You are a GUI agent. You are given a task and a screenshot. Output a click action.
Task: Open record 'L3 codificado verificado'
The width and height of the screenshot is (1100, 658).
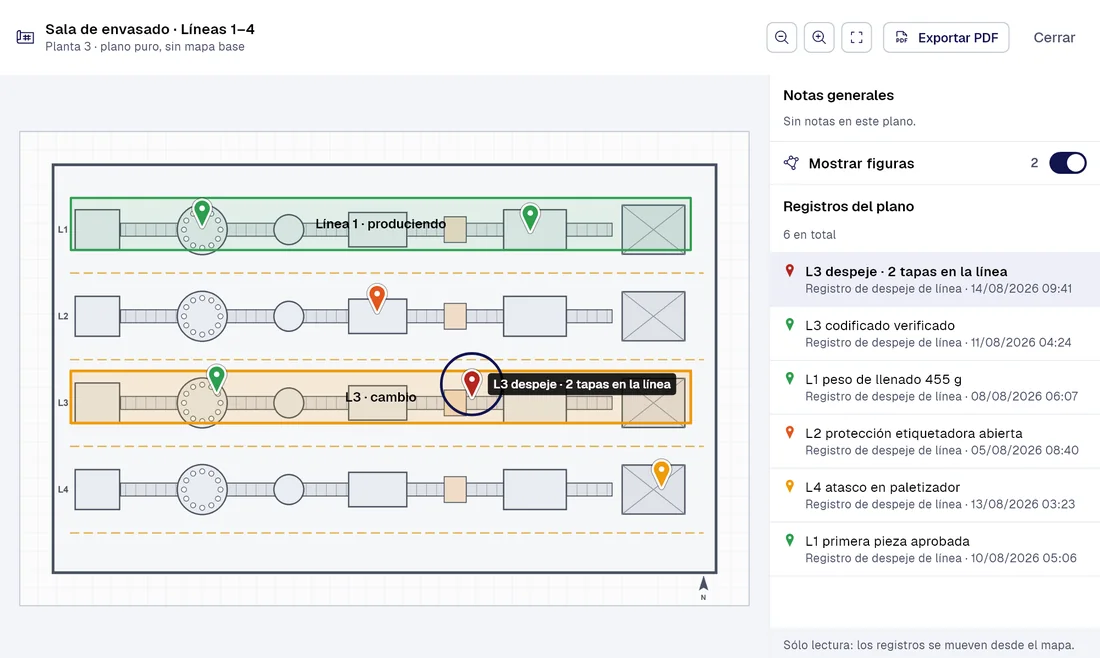pos(934,333)
